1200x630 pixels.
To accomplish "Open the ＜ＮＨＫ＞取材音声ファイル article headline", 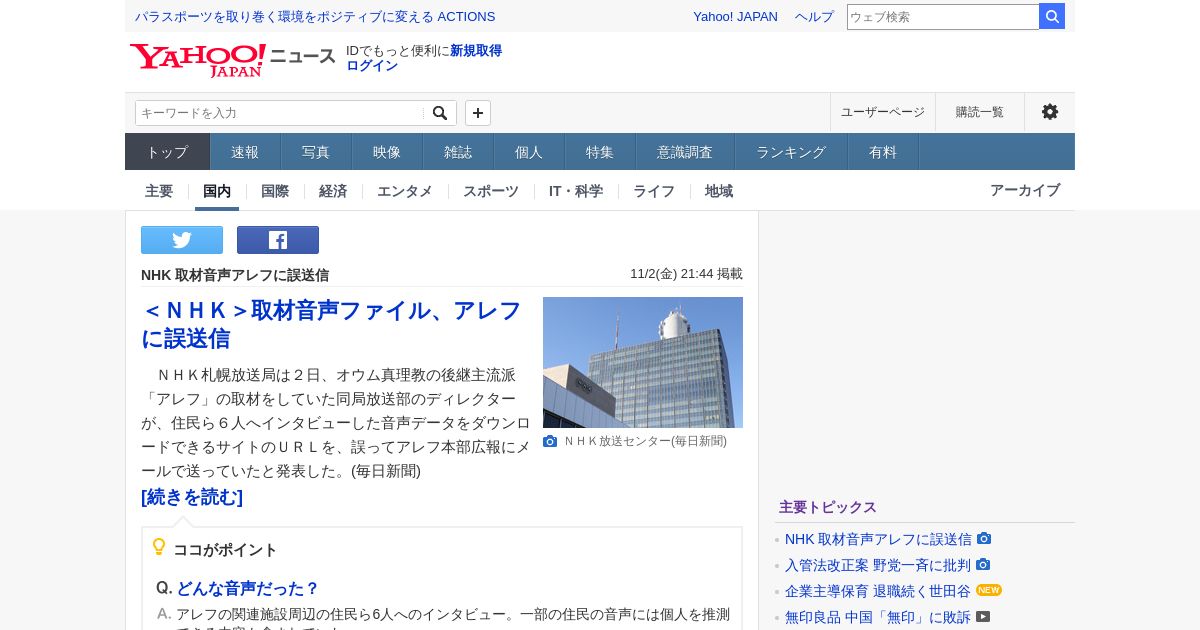I will click(332, 324).
